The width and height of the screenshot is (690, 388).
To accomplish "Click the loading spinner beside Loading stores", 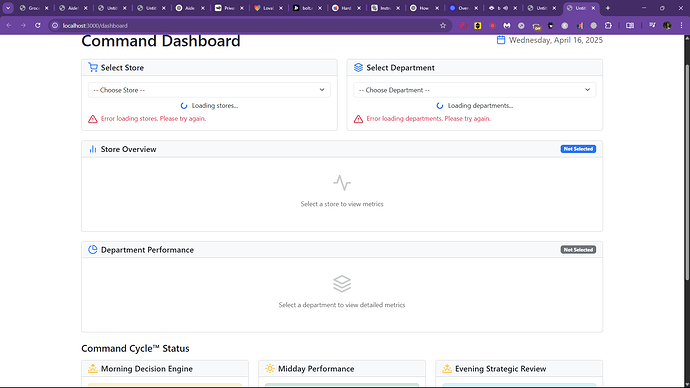I will pyautogui.click(x=184, y=106).
